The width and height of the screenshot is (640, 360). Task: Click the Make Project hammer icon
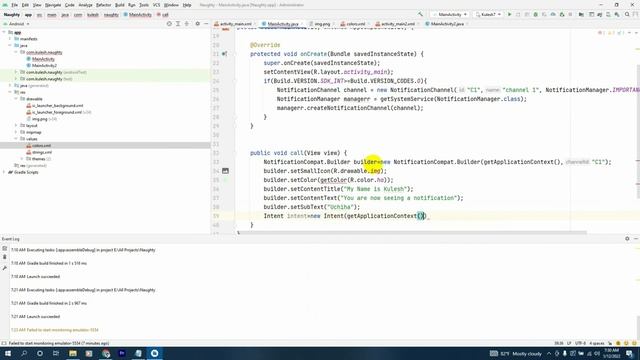coord(420,14)
